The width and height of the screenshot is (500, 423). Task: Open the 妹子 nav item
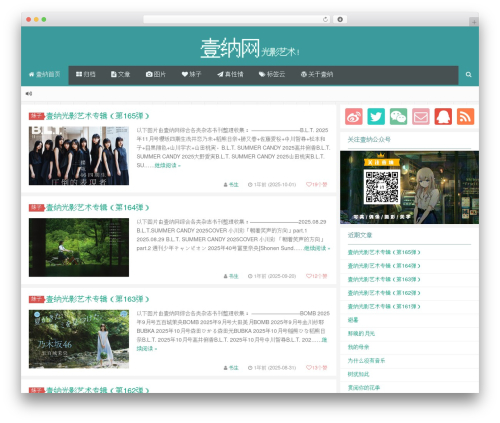click(x=191, y=74)
